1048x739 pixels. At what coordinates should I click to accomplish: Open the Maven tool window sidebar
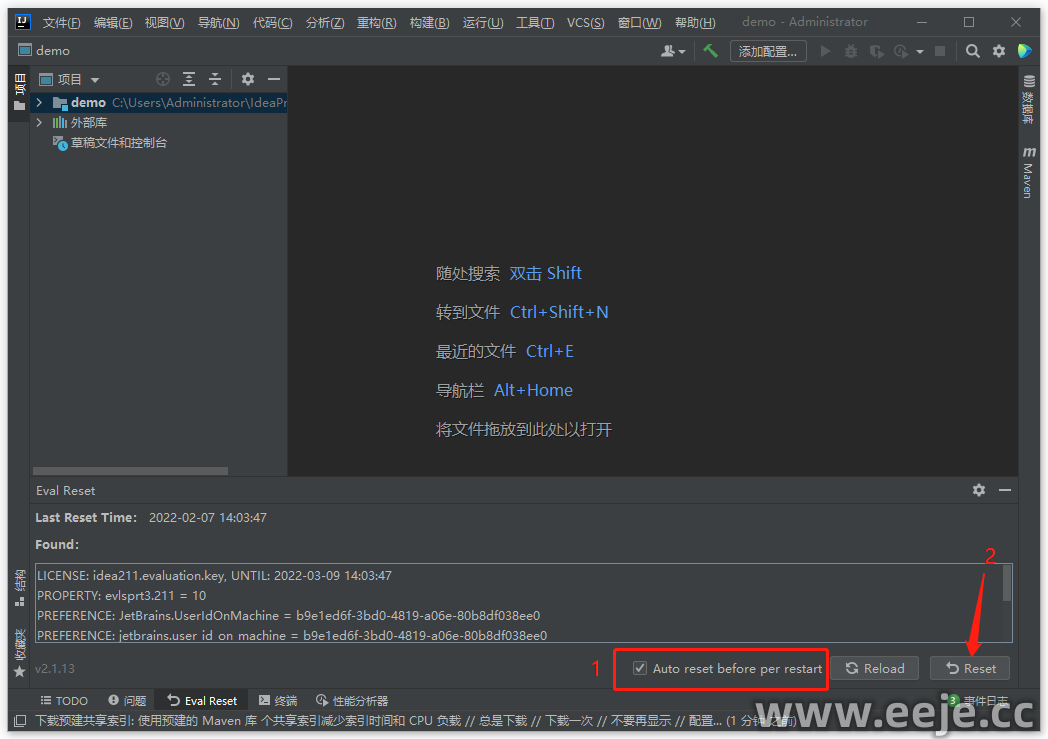1028,172
